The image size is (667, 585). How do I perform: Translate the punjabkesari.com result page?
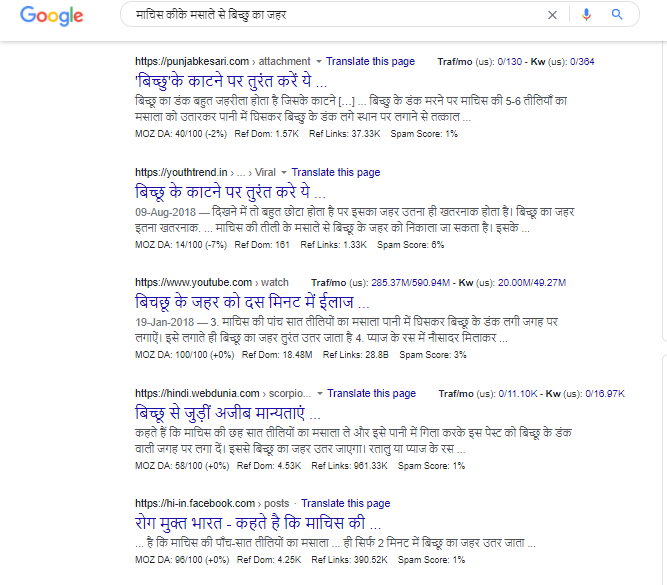pyautogui.click(x=370, y=62)
